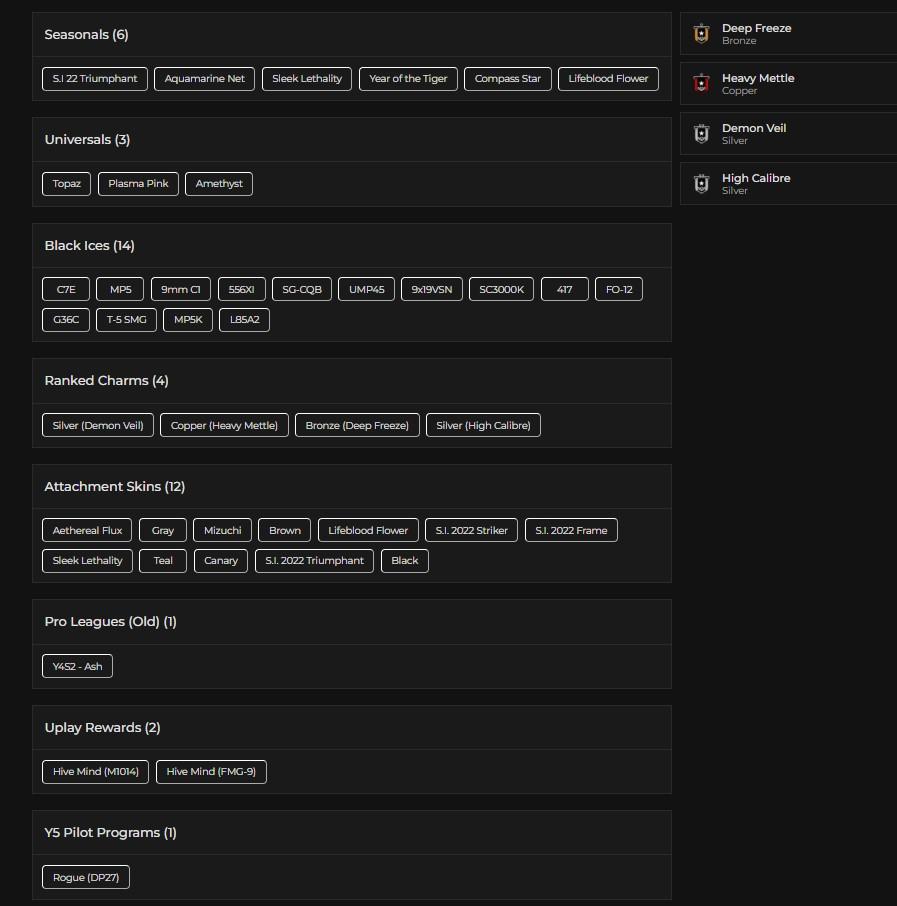The image size is (897, 906).
Task: Click the SG-CQB Black Ice tag
Action: [302, 290]
